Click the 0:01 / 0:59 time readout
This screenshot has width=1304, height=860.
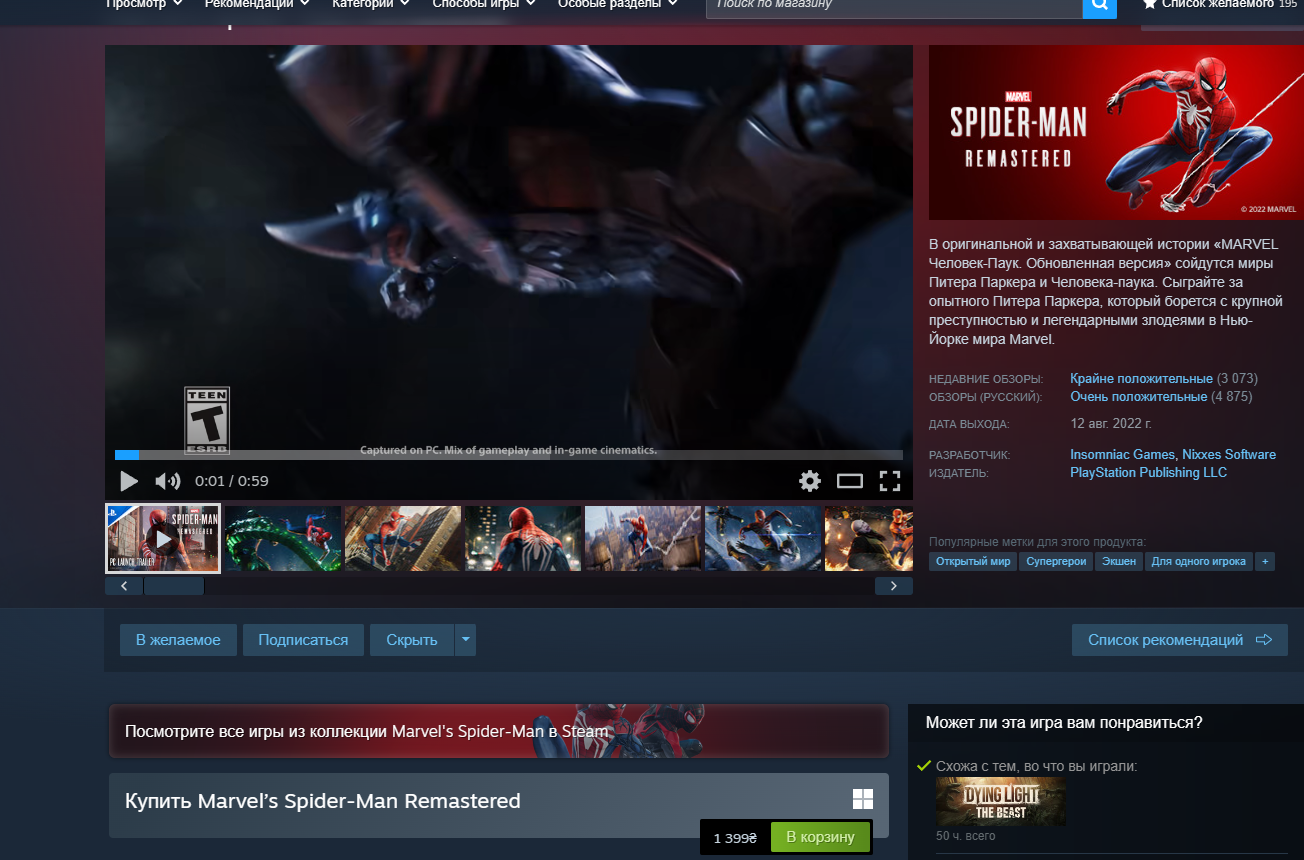[x=232, y=481]
